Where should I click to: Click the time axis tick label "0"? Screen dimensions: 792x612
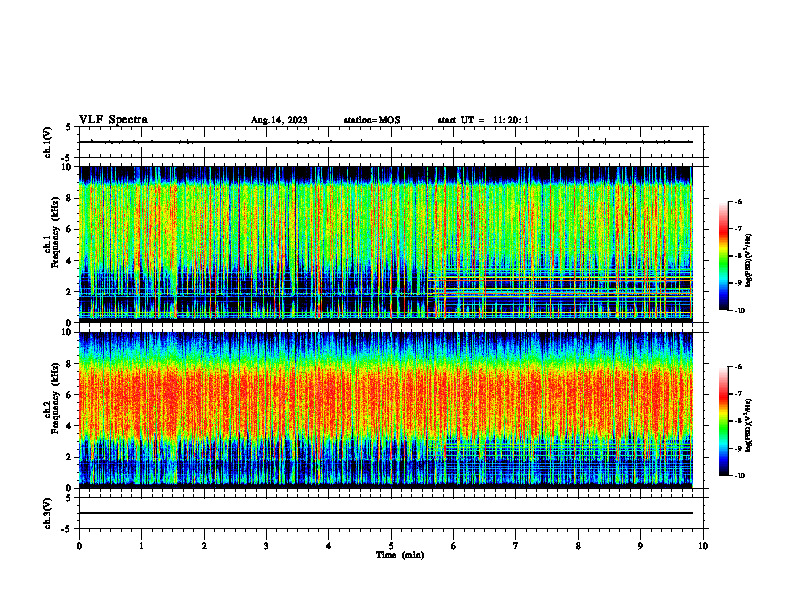pyautogui.click(x=79, y=546)
